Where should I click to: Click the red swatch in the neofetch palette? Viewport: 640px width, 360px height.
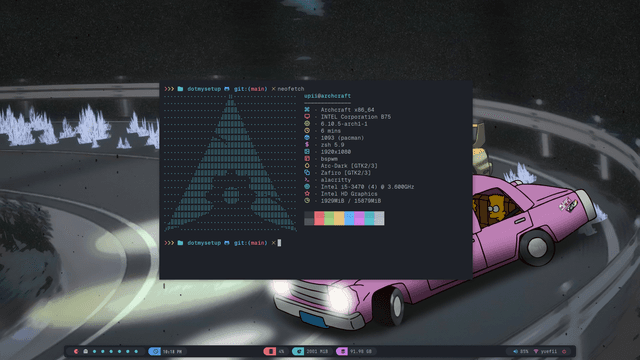click(319, 218)
